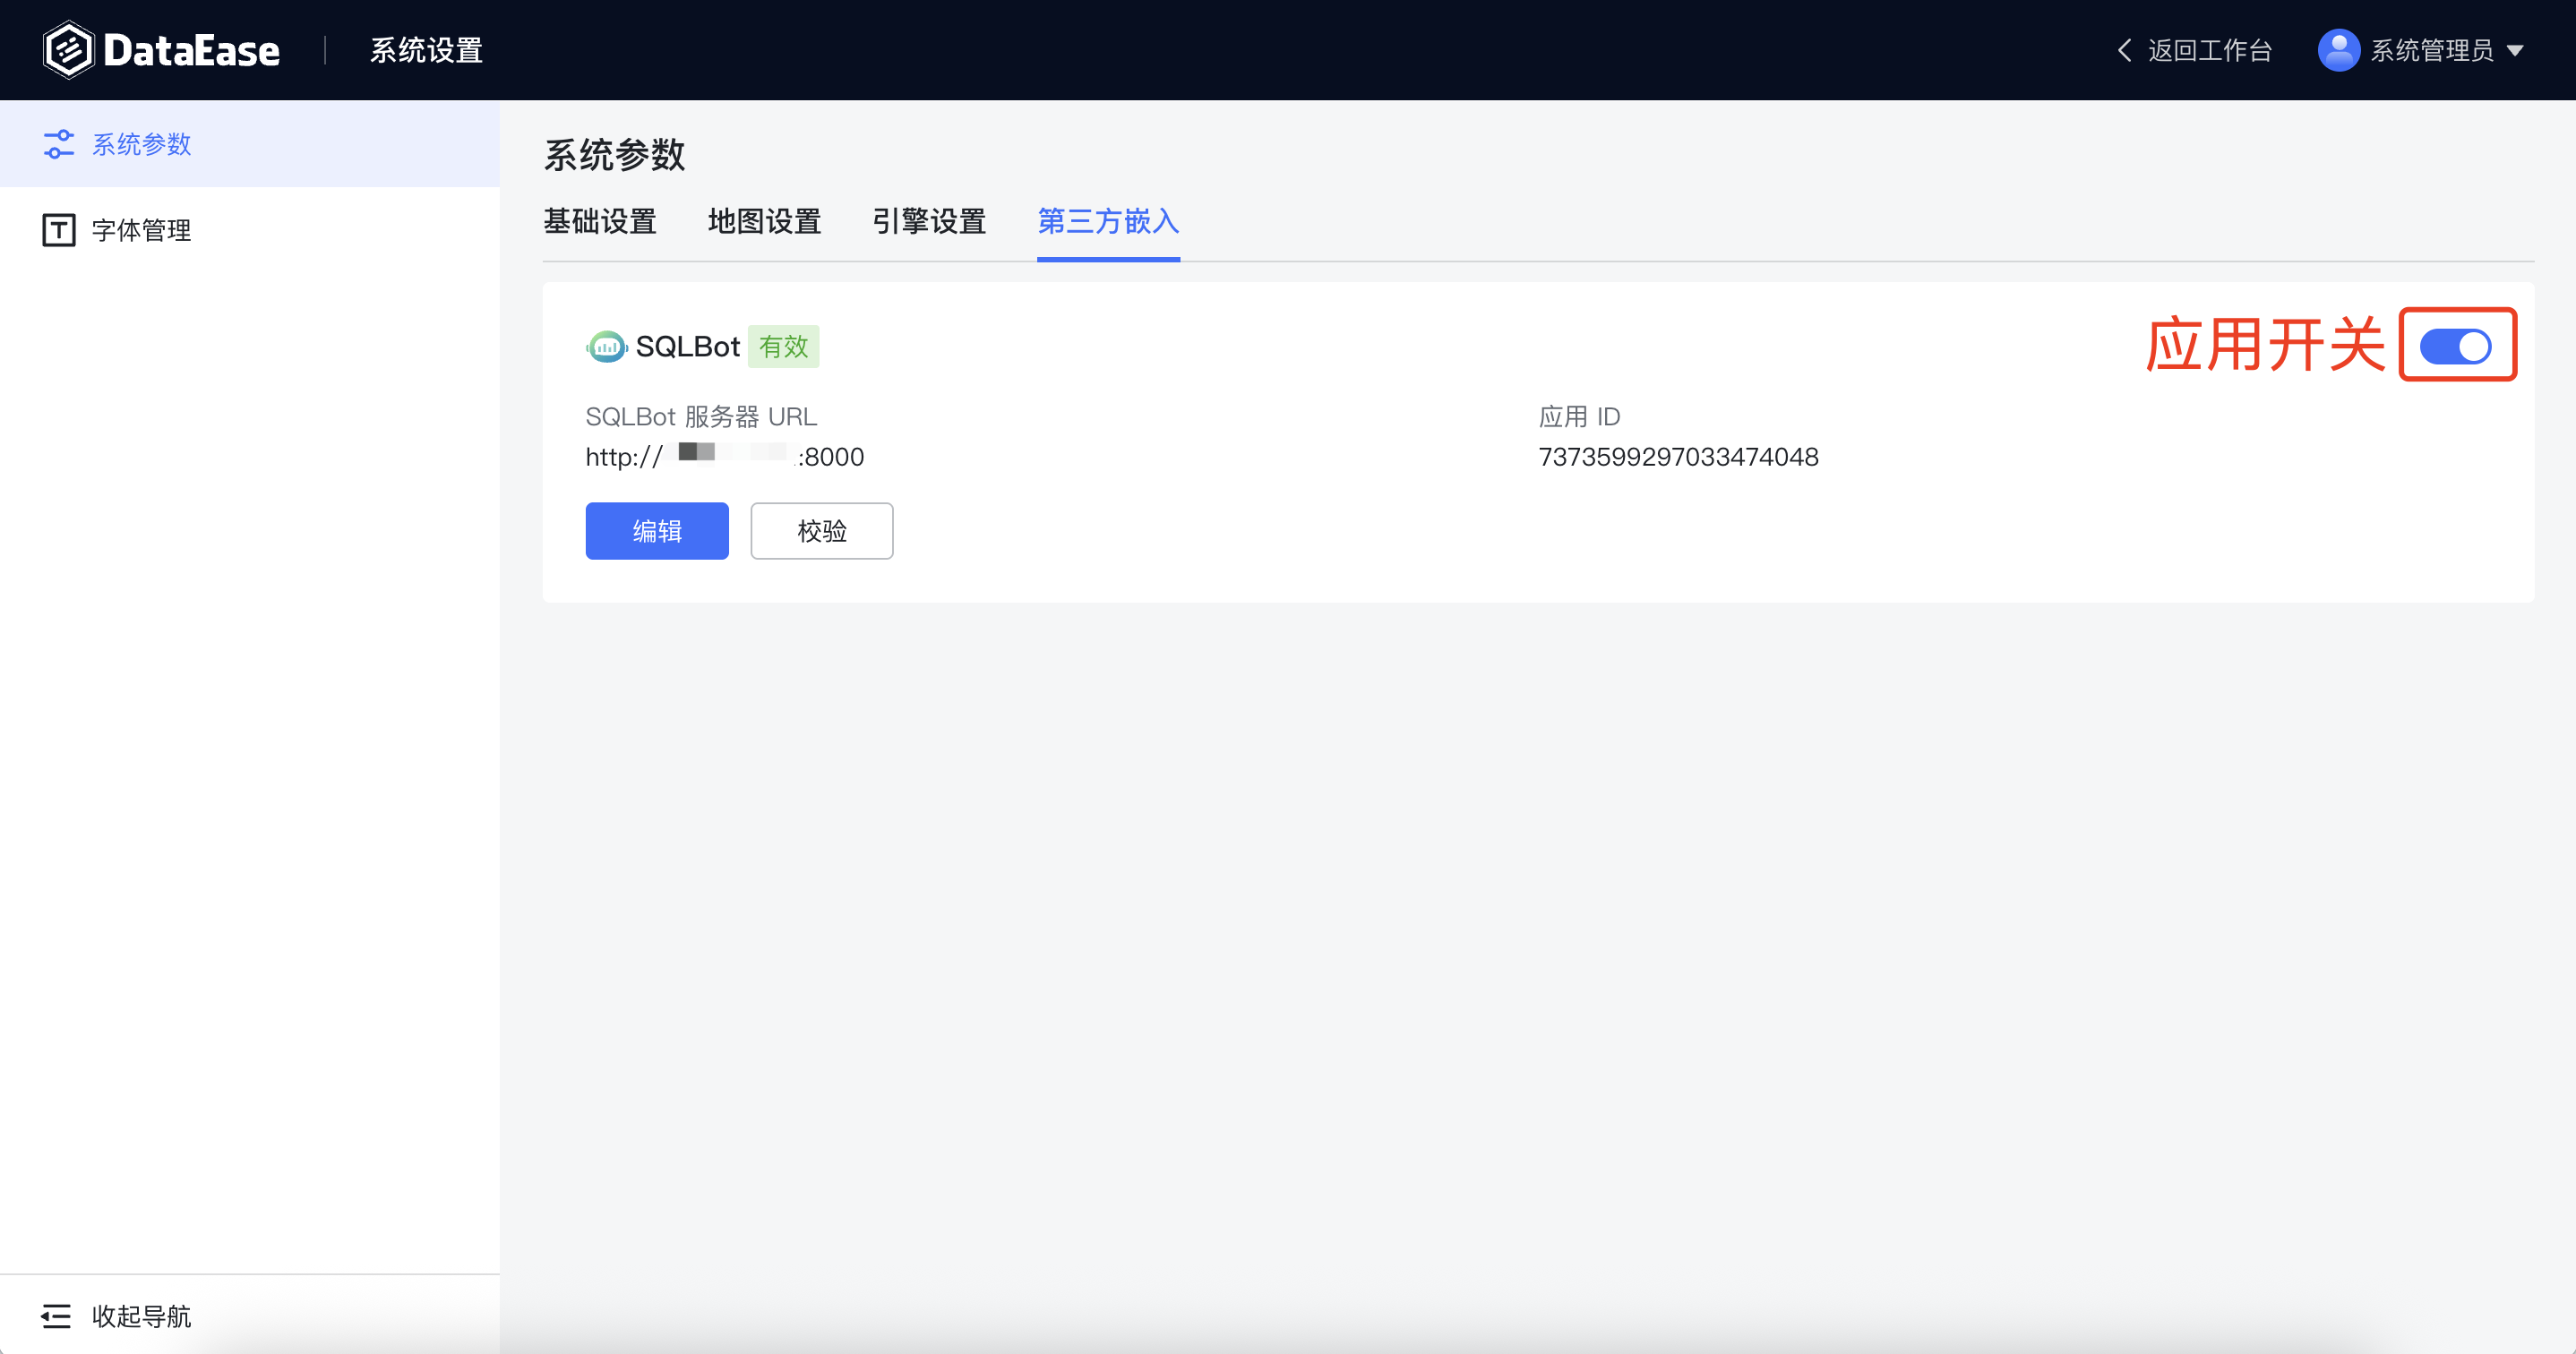Screen dimensions: 2576x1354
Task: Click the 编辑 button
Action: coord(656,531)
